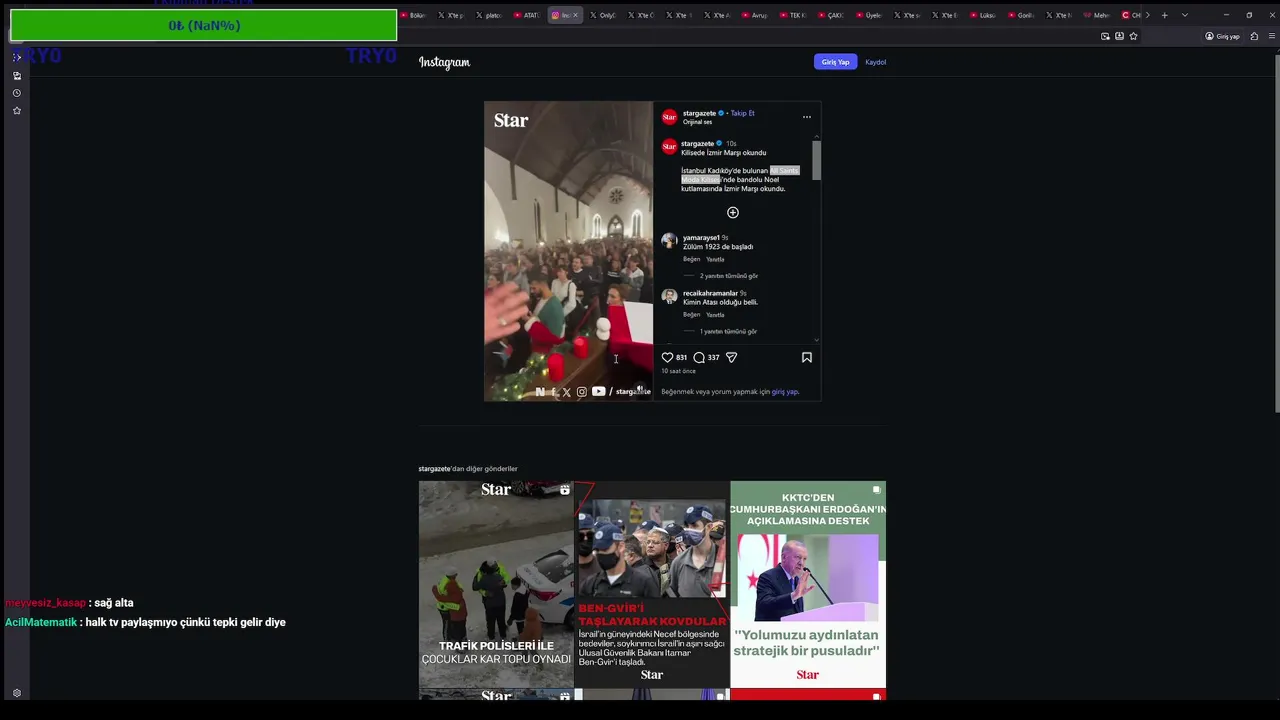Screen dimensions: 1280x720
Task: Switch to the Lüksü browser tab
Action: pos(983,15)
